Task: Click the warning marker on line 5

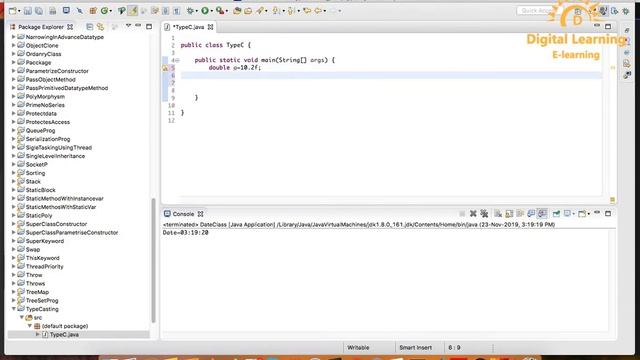Action: pyautogui.click(x=165, y=68)
